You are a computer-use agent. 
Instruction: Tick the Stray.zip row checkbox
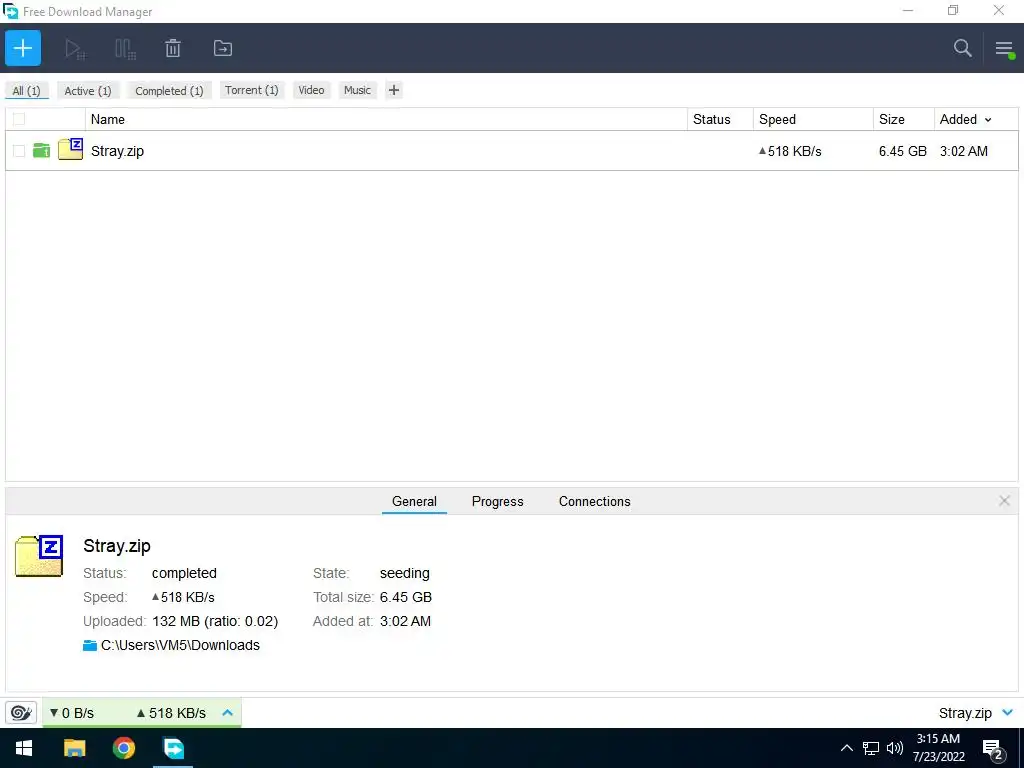coord(19,151)
